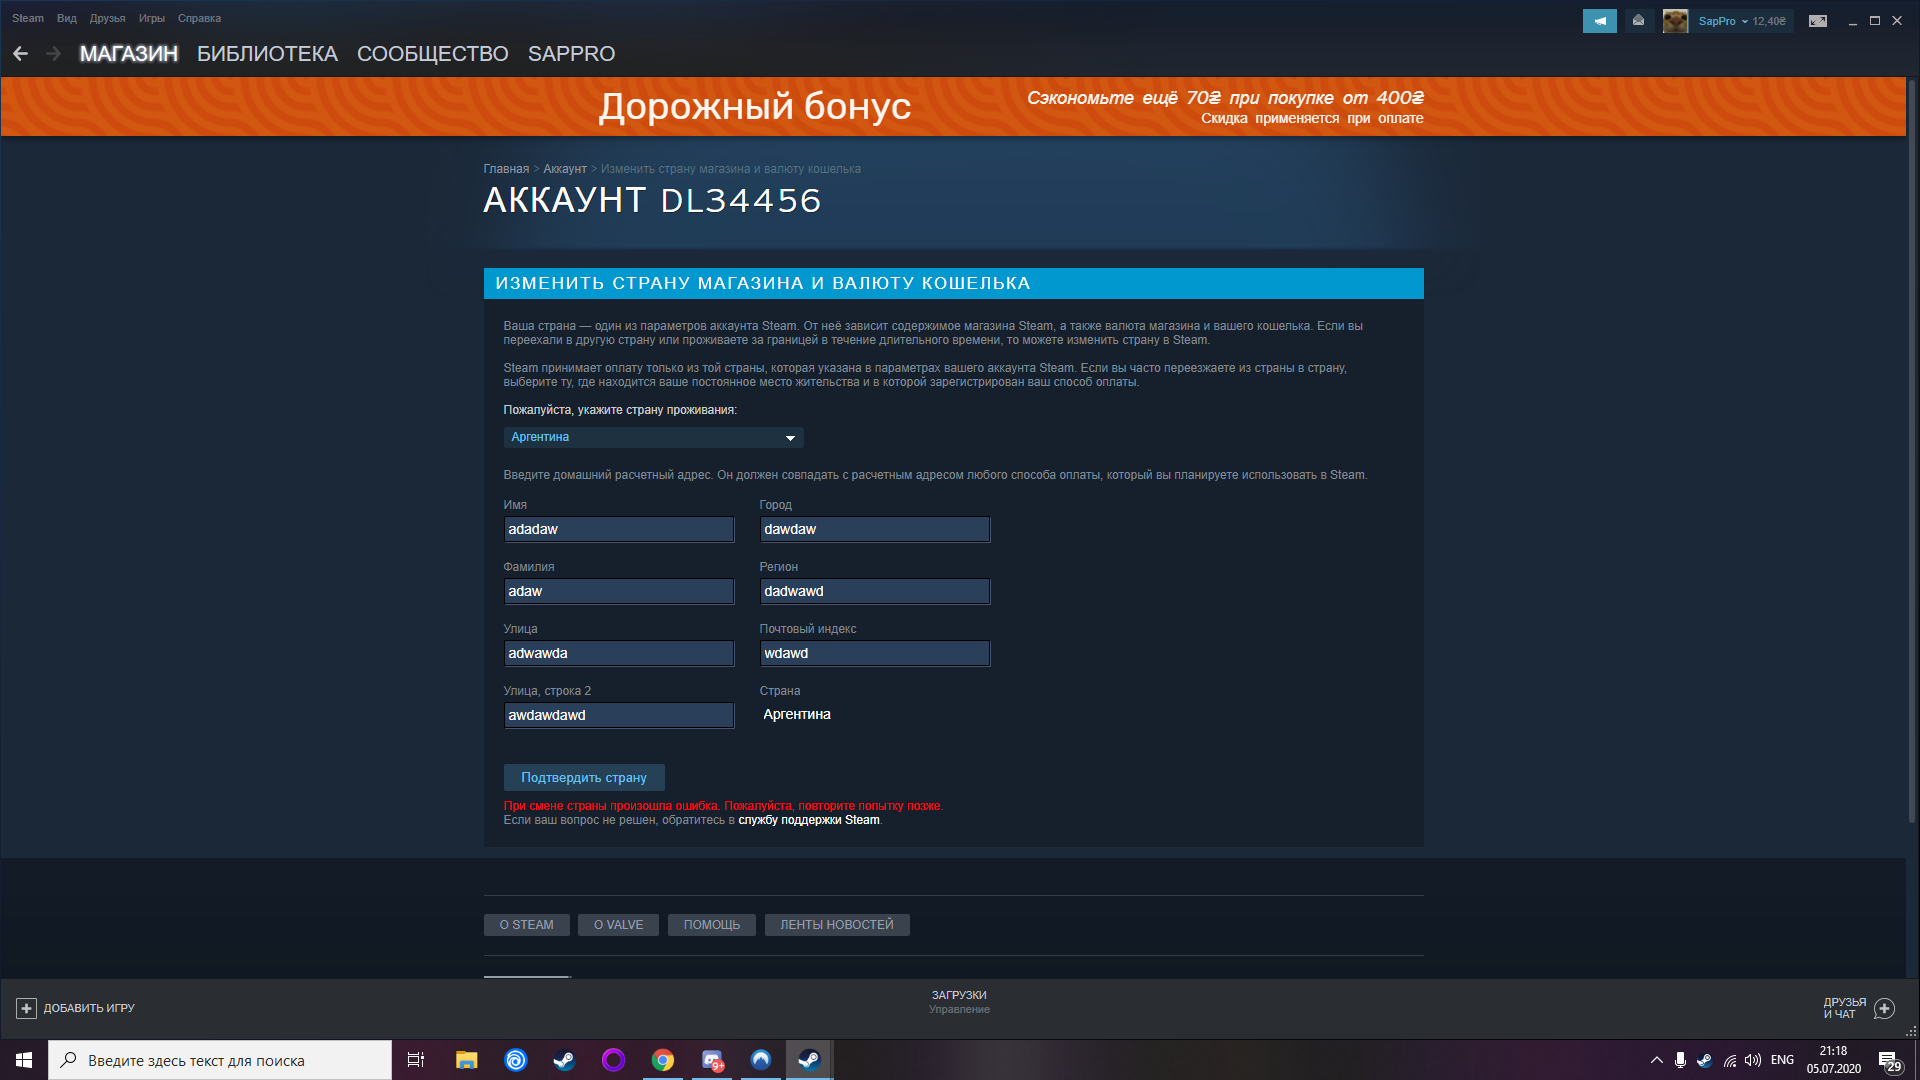This screenshot has width=1920, height=1080.
Task: Click the О STEAM footer button
Action: 527,925
